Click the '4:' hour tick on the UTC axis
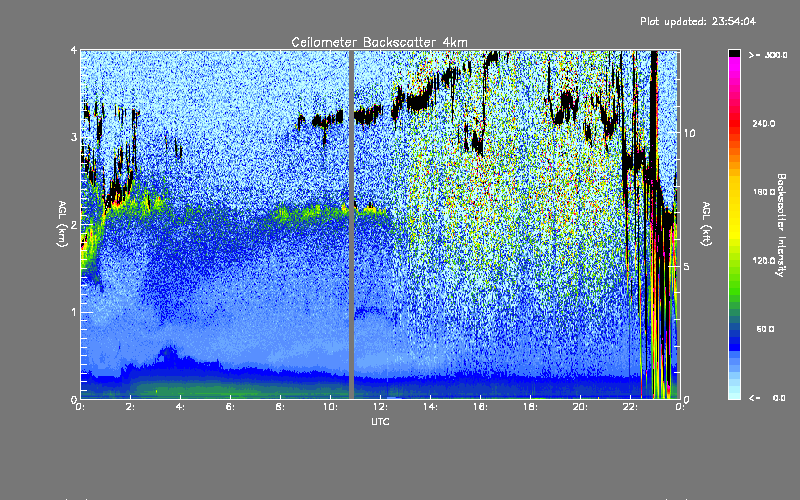The image size is (800, 500). [181, 407]
